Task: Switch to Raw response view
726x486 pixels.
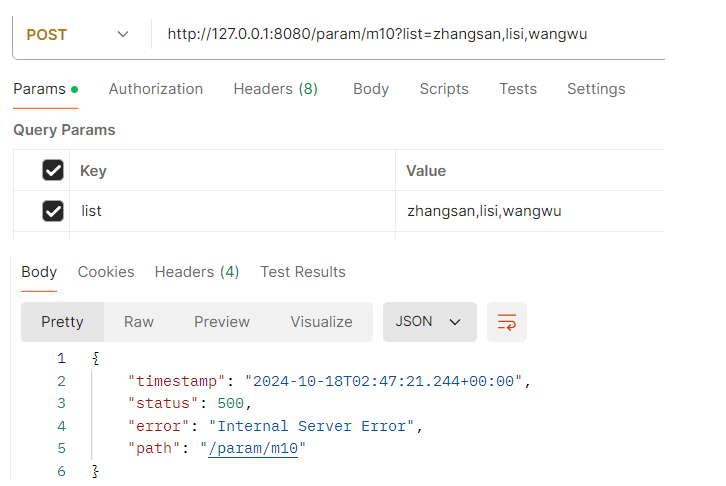Action: pyautogui.click(x=139, y=322)
